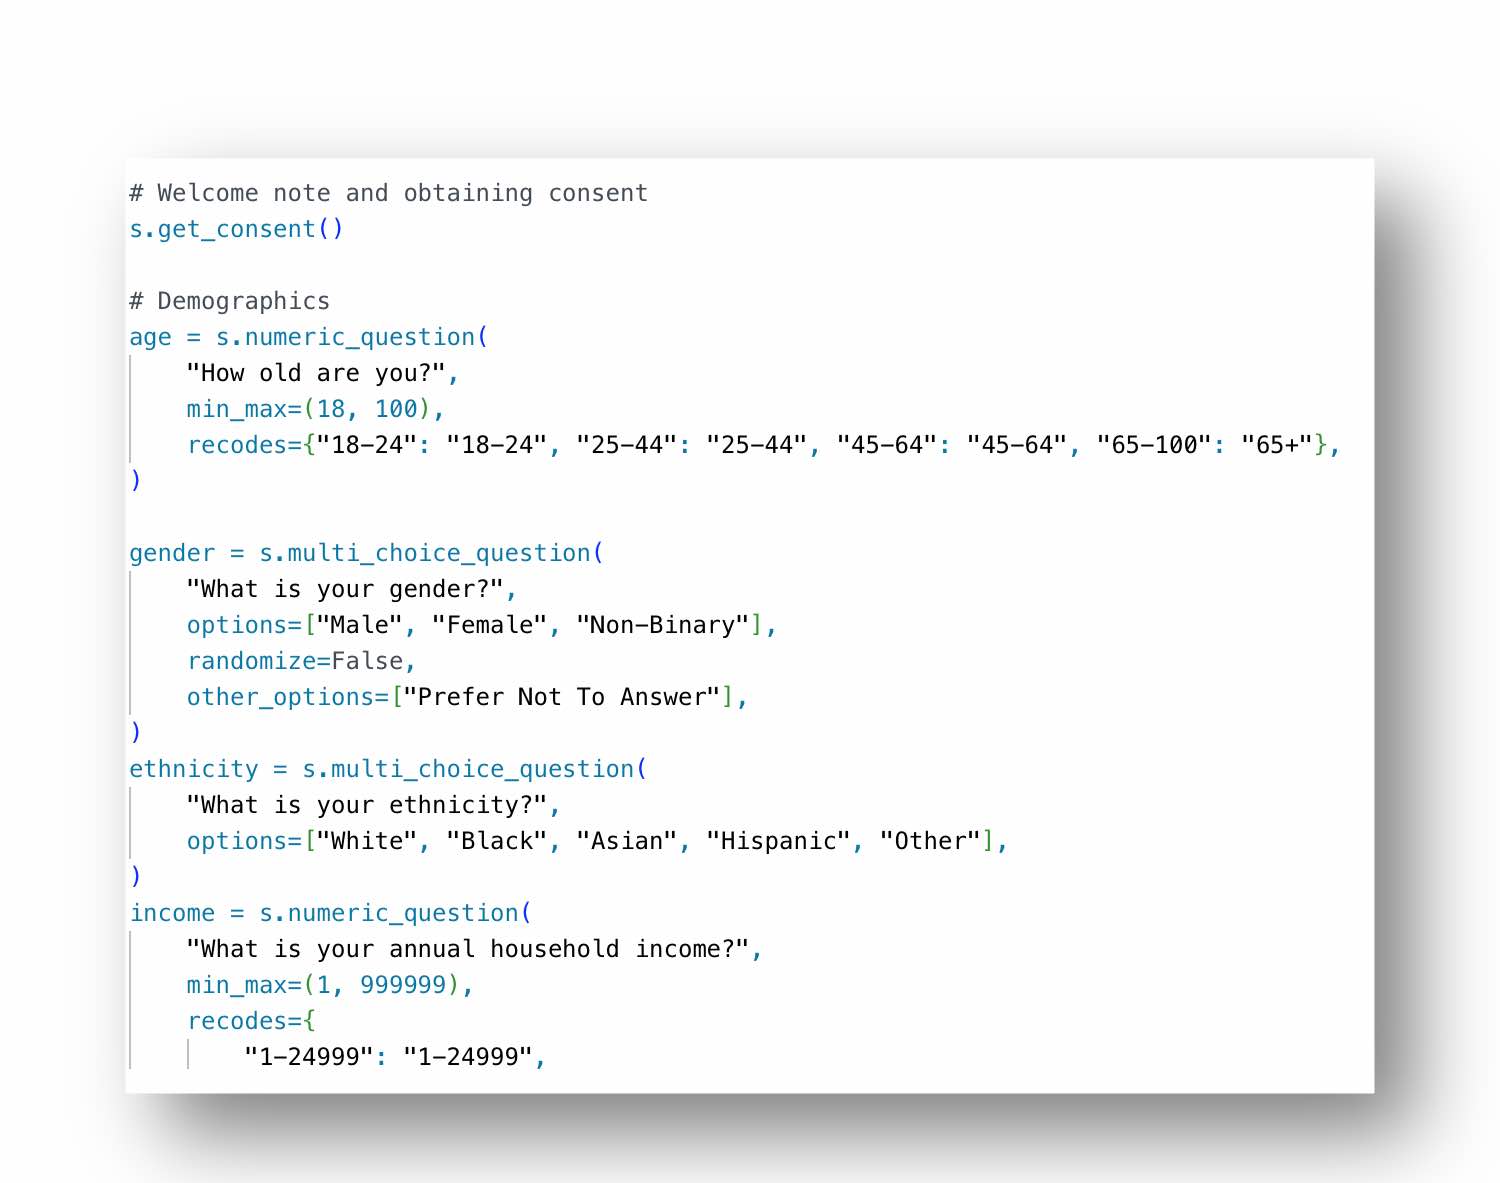Click the "# Demographics" comment line
The height and width of the screenshot is (1183, 1500).
(x=229, y=301)
